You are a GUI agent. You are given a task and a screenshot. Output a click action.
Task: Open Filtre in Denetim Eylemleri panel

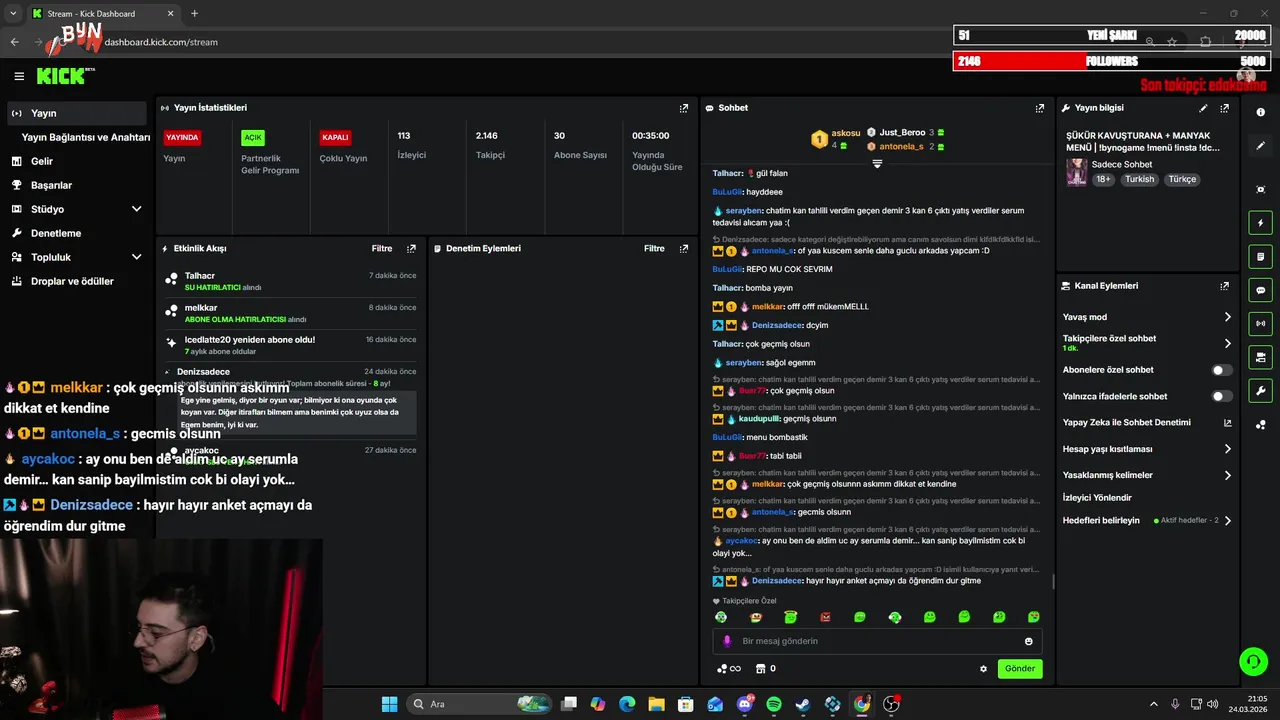click(654, 248)
